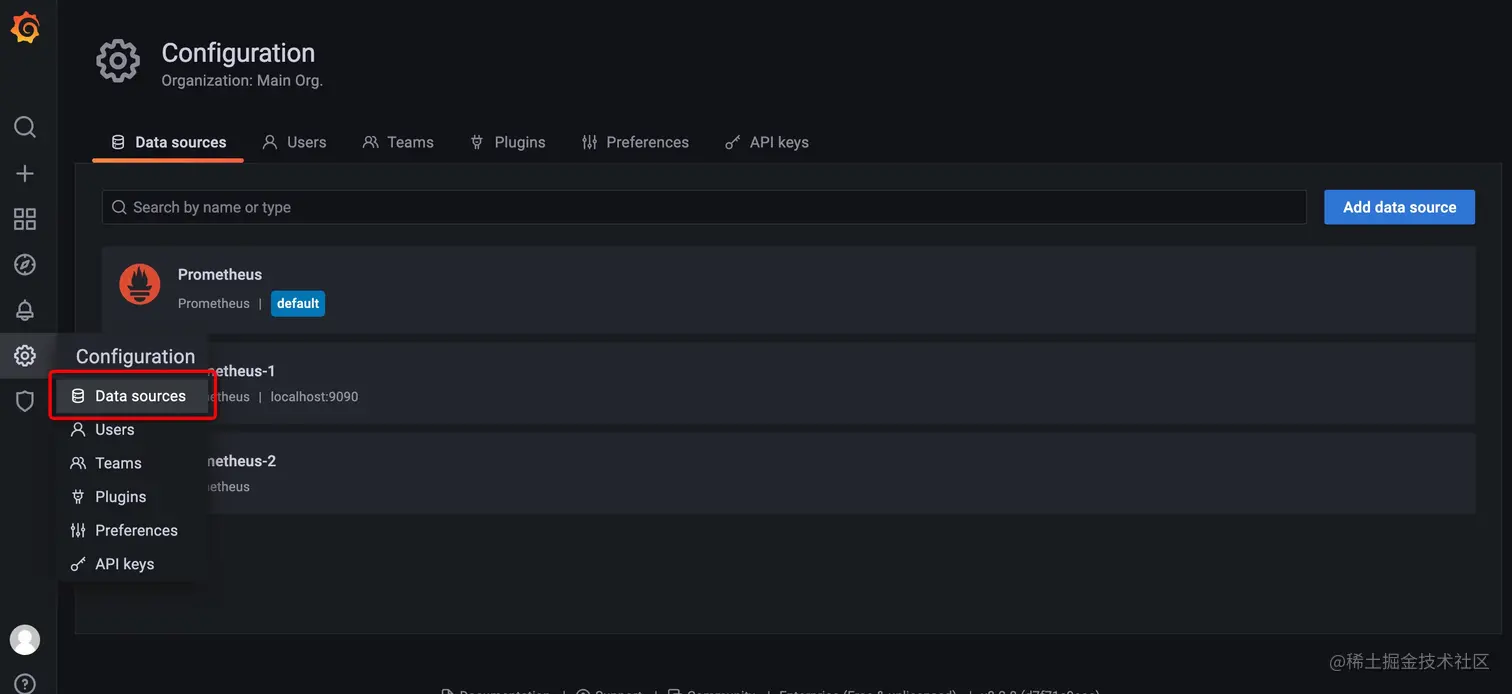The height and width of the screenshot is (694, 1512).
Task: Open the user profile avatar
Action: (x=25, y=640)
